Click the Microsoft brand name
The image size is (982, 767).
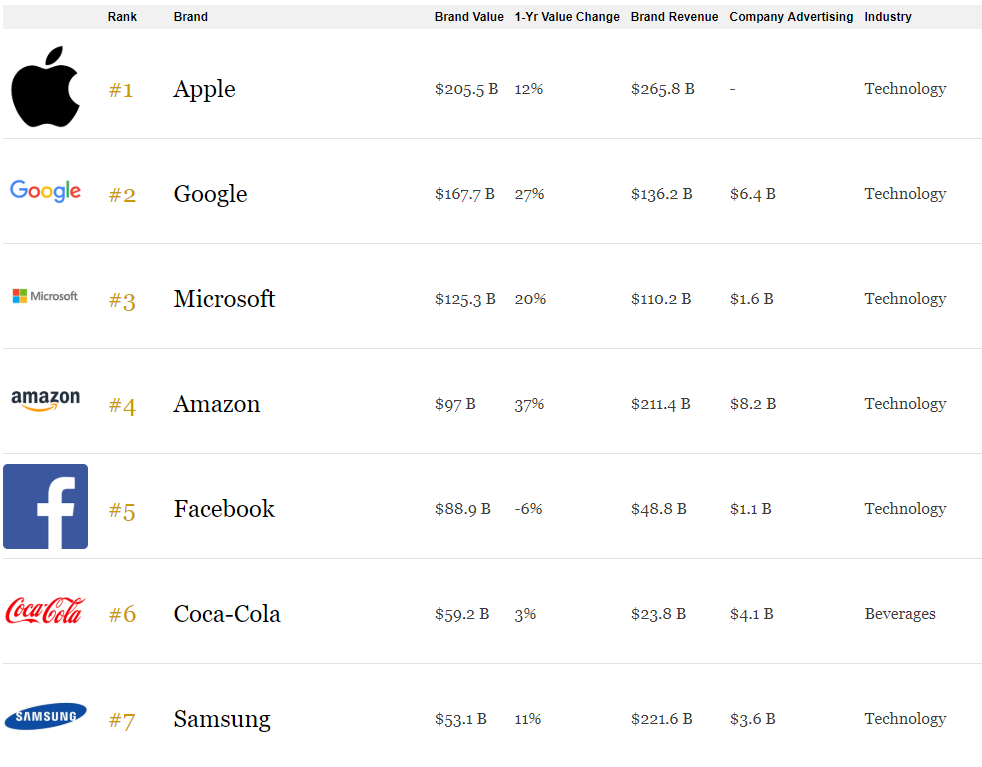(x=224, y=299)
